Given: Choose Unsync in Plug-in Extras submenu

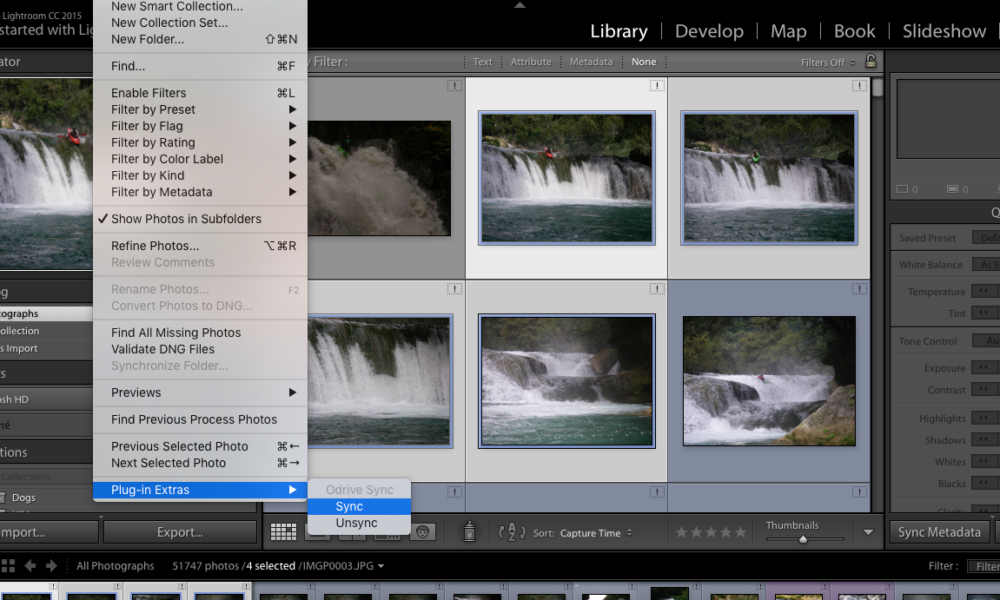Looking at the screenshot, I should pyautogui.click(x=359, y=523).
